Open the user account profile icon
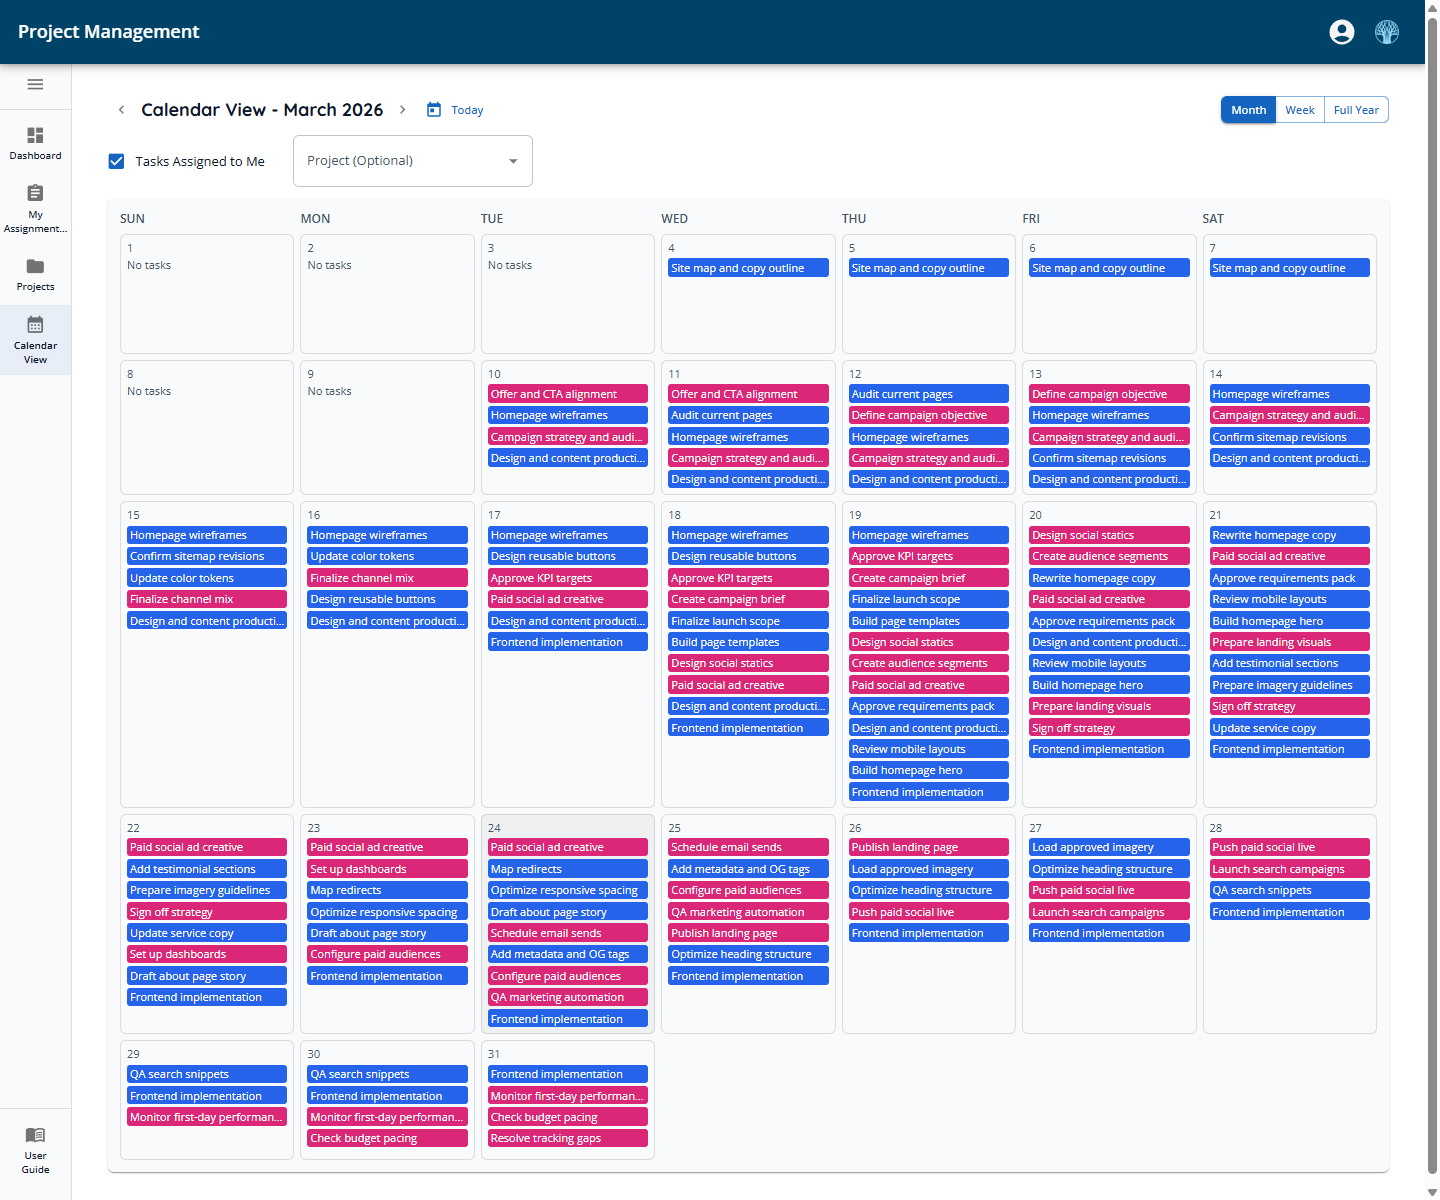Viewport: 1440px width, 1200px height. tap(1342, 32)
